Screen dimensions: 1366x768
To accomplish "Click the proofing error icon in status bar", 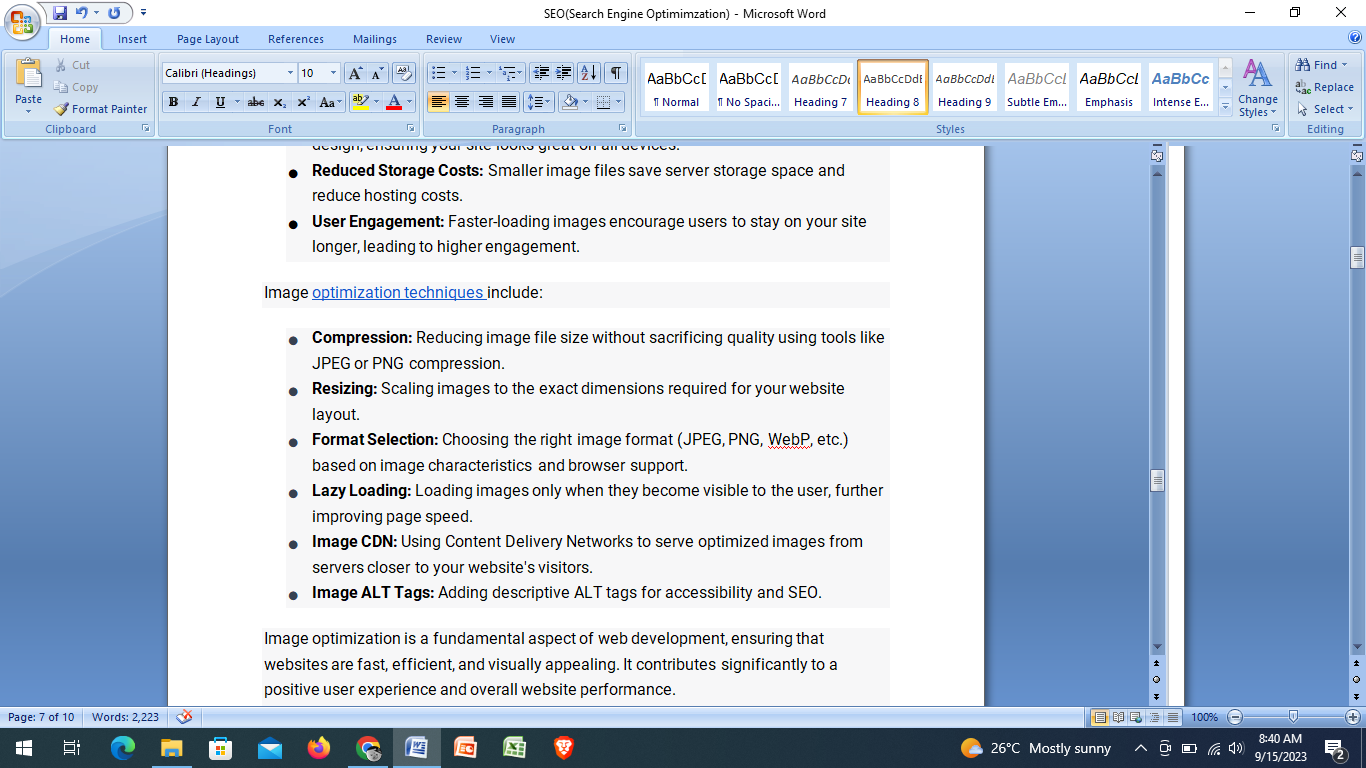I will click(x=182, y=716).
